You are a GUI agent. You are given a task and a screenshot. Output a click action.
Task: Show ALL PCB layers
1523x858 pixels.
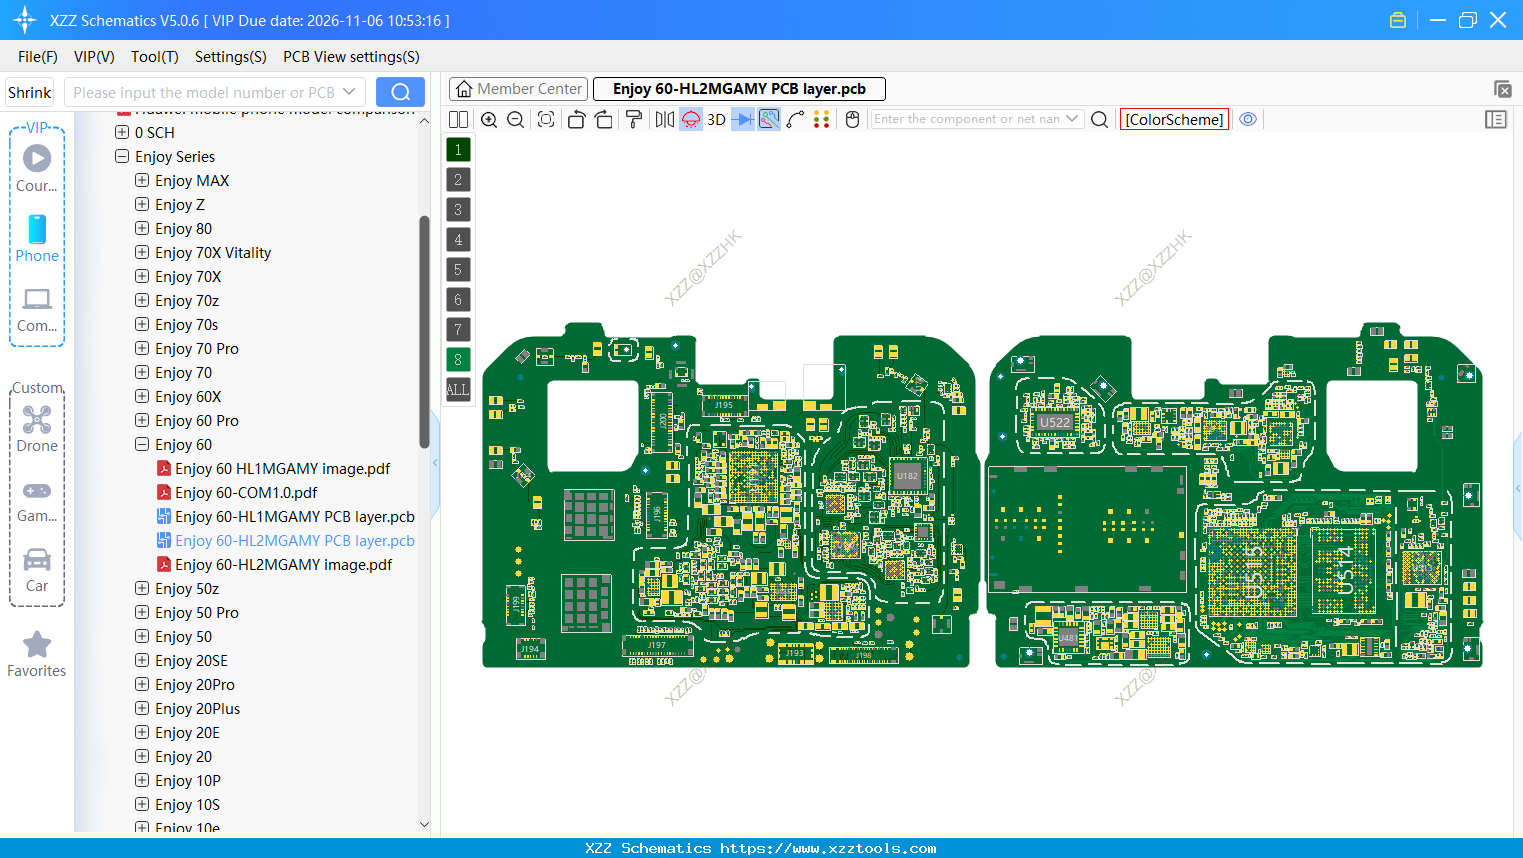point(457,389)
